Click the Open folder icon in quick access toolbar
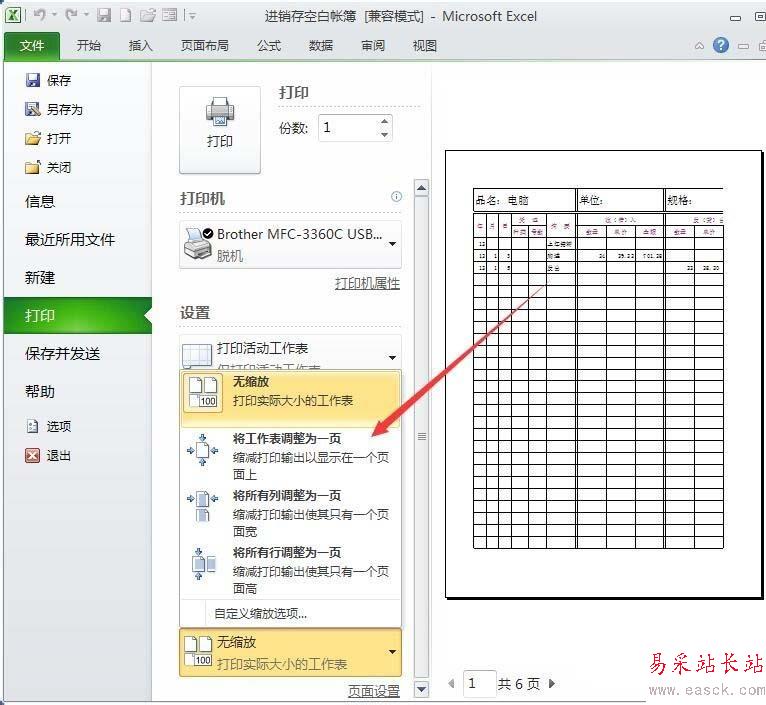Screen dimensions: 766x705 148,16
